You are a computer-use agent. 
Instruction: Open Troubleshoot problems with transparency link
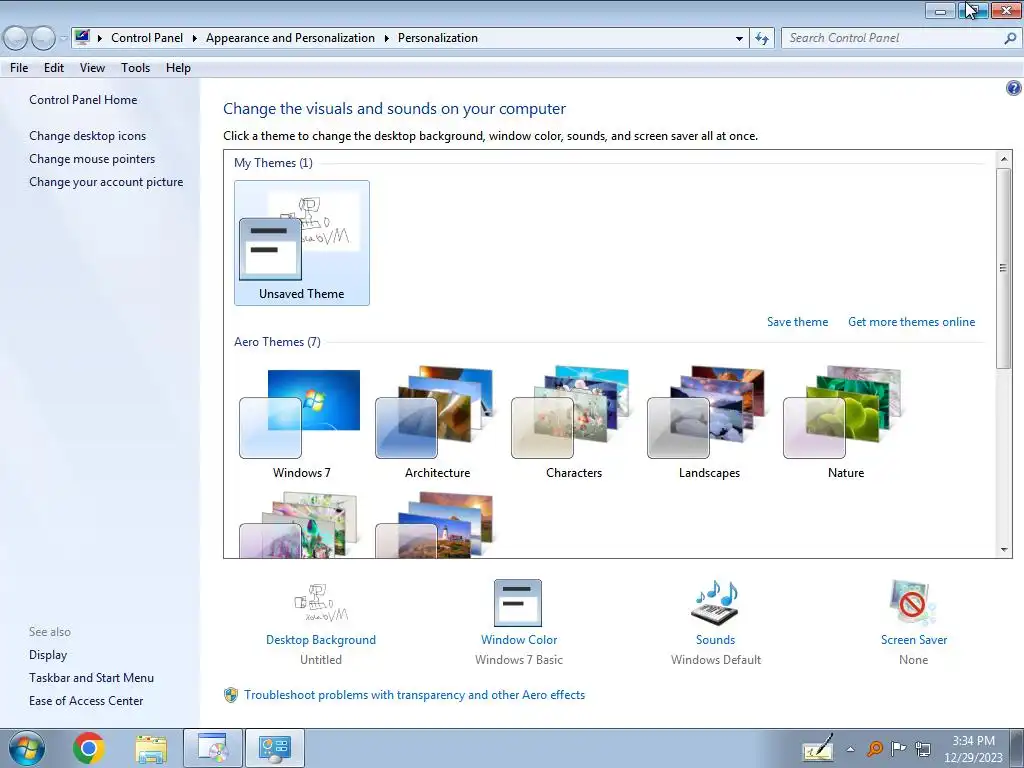[x=415, y=695]
